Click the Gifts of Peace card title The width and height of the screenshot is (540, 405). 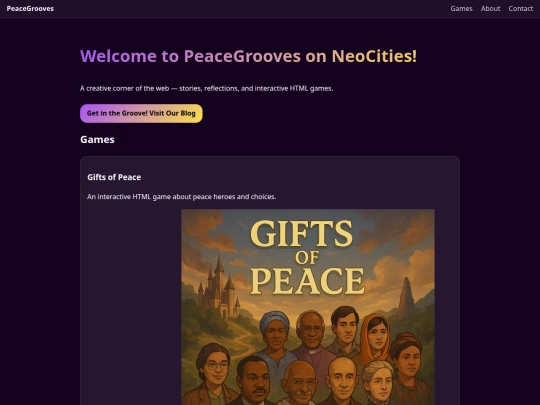(114, 177)
